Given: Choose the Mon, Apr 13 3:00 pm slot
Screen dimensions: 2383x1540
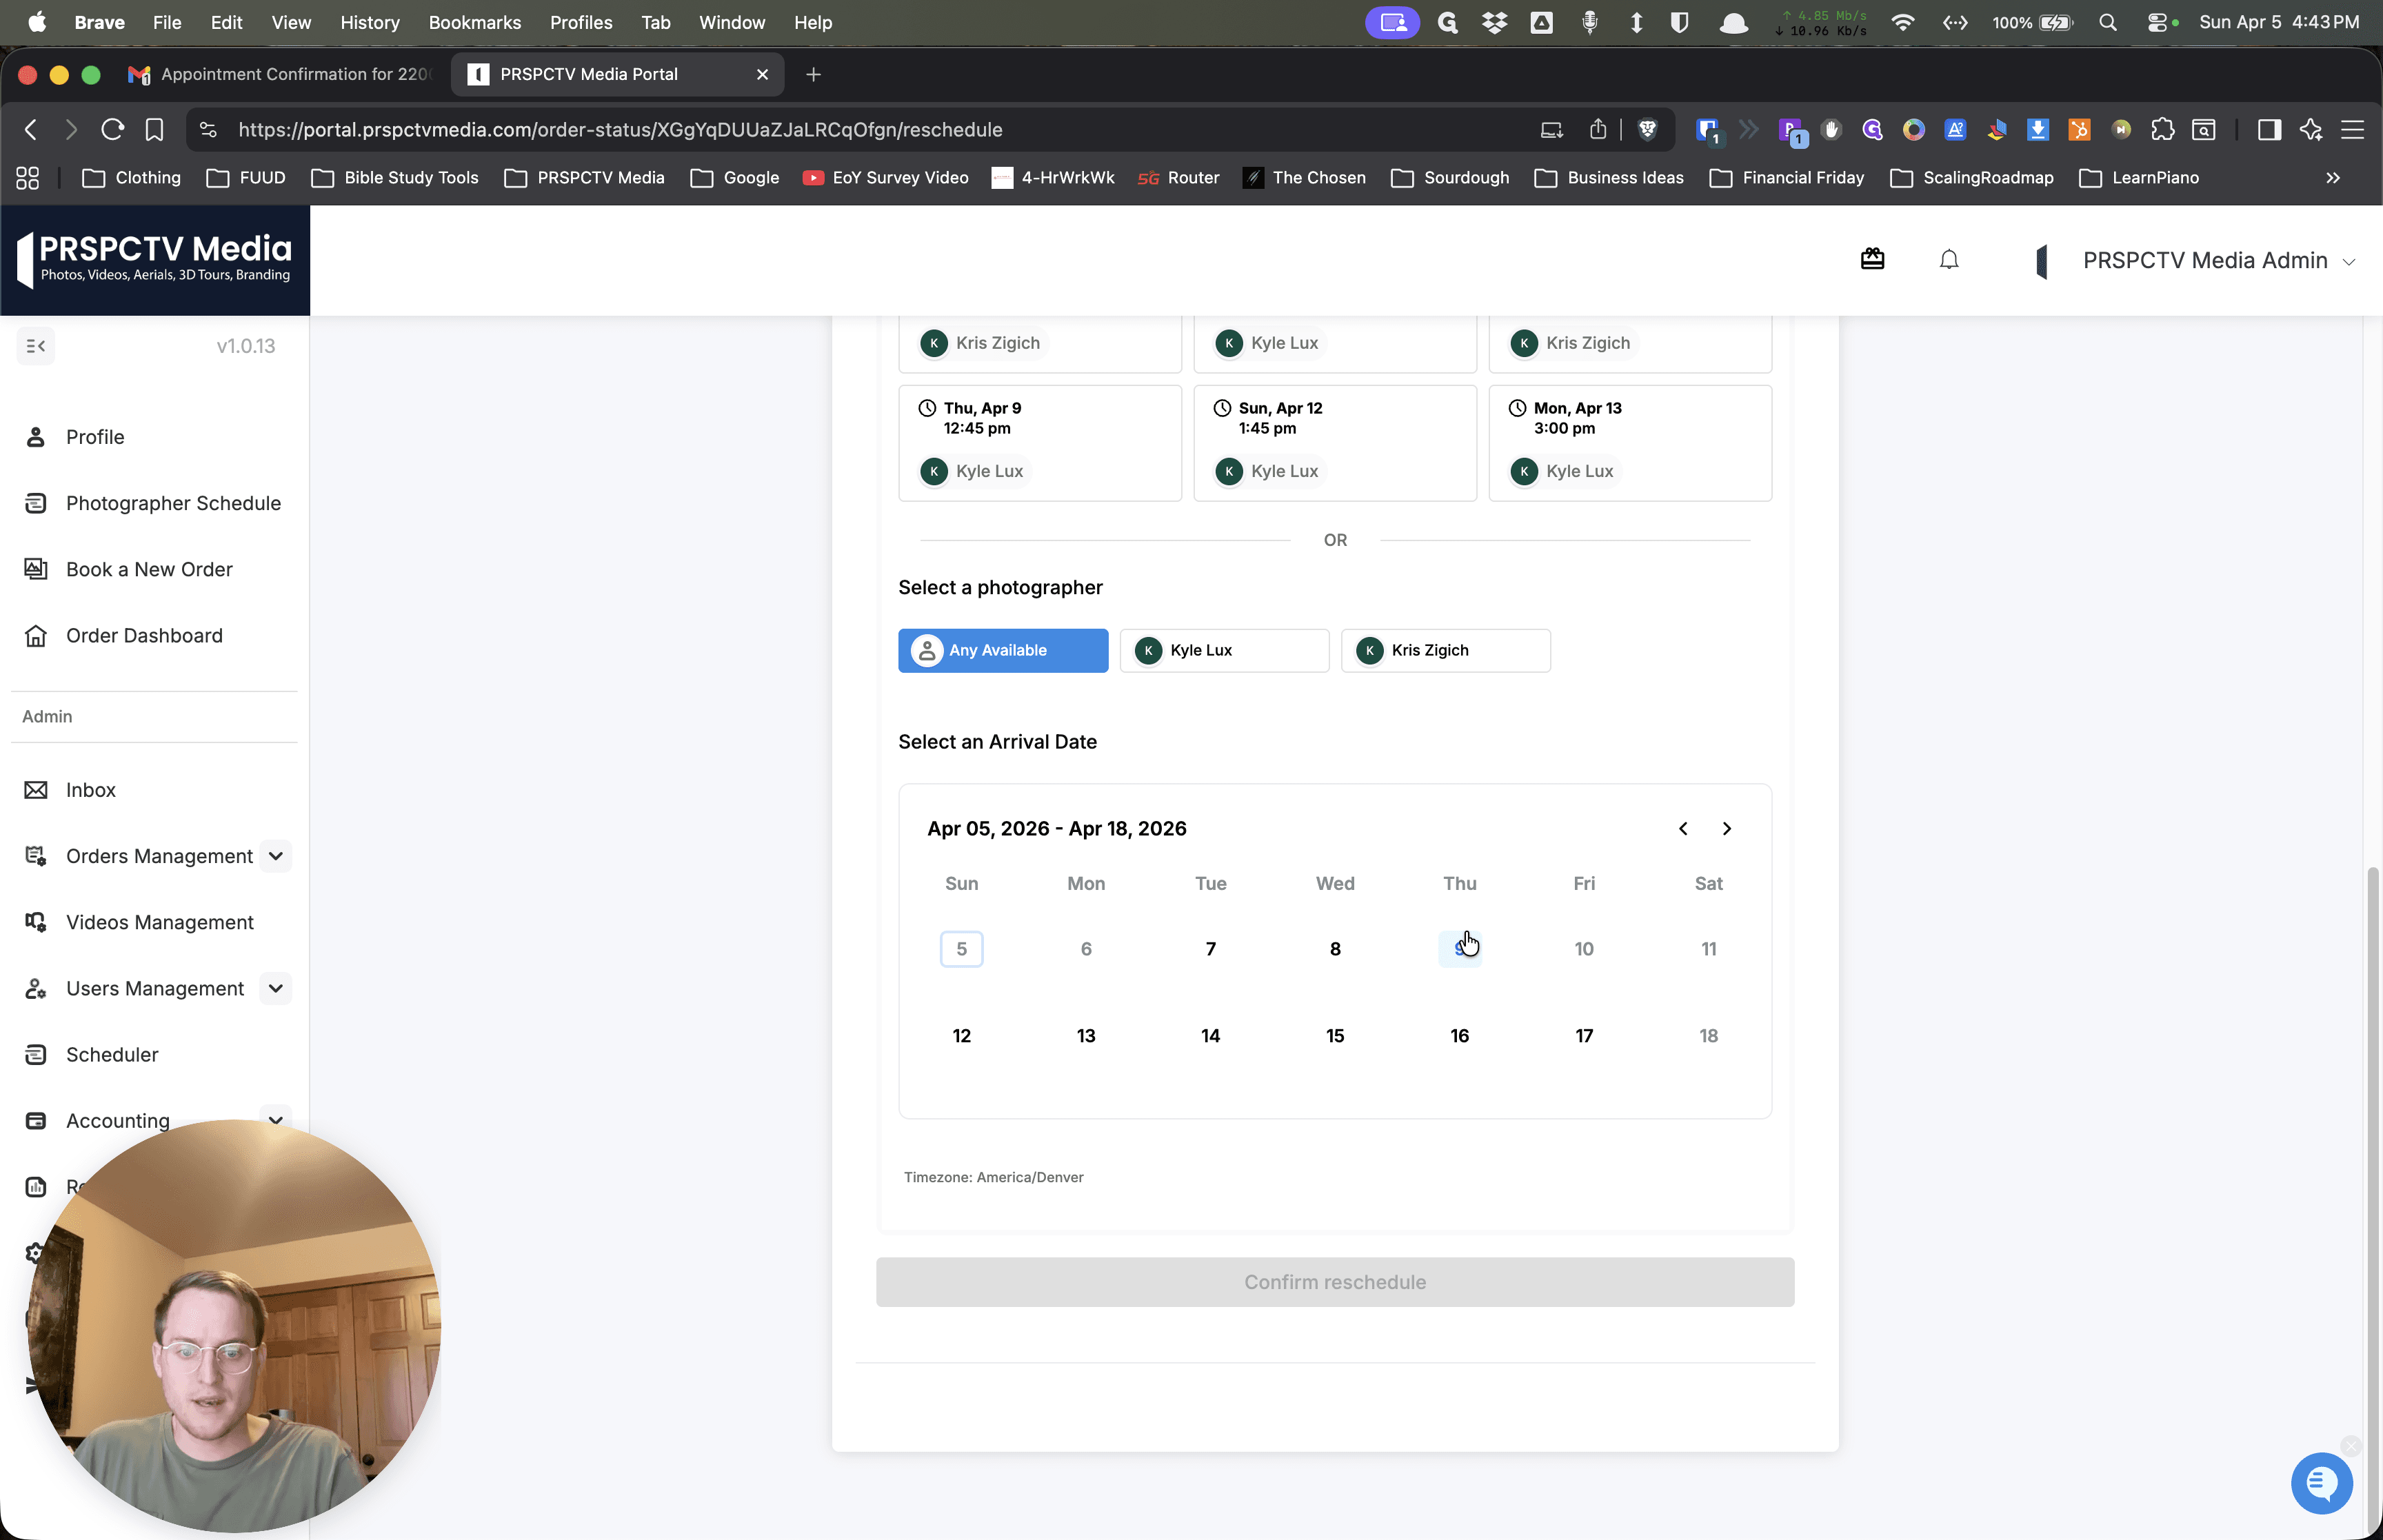Looking at the screenshot, I should [x=1630, y=443].
